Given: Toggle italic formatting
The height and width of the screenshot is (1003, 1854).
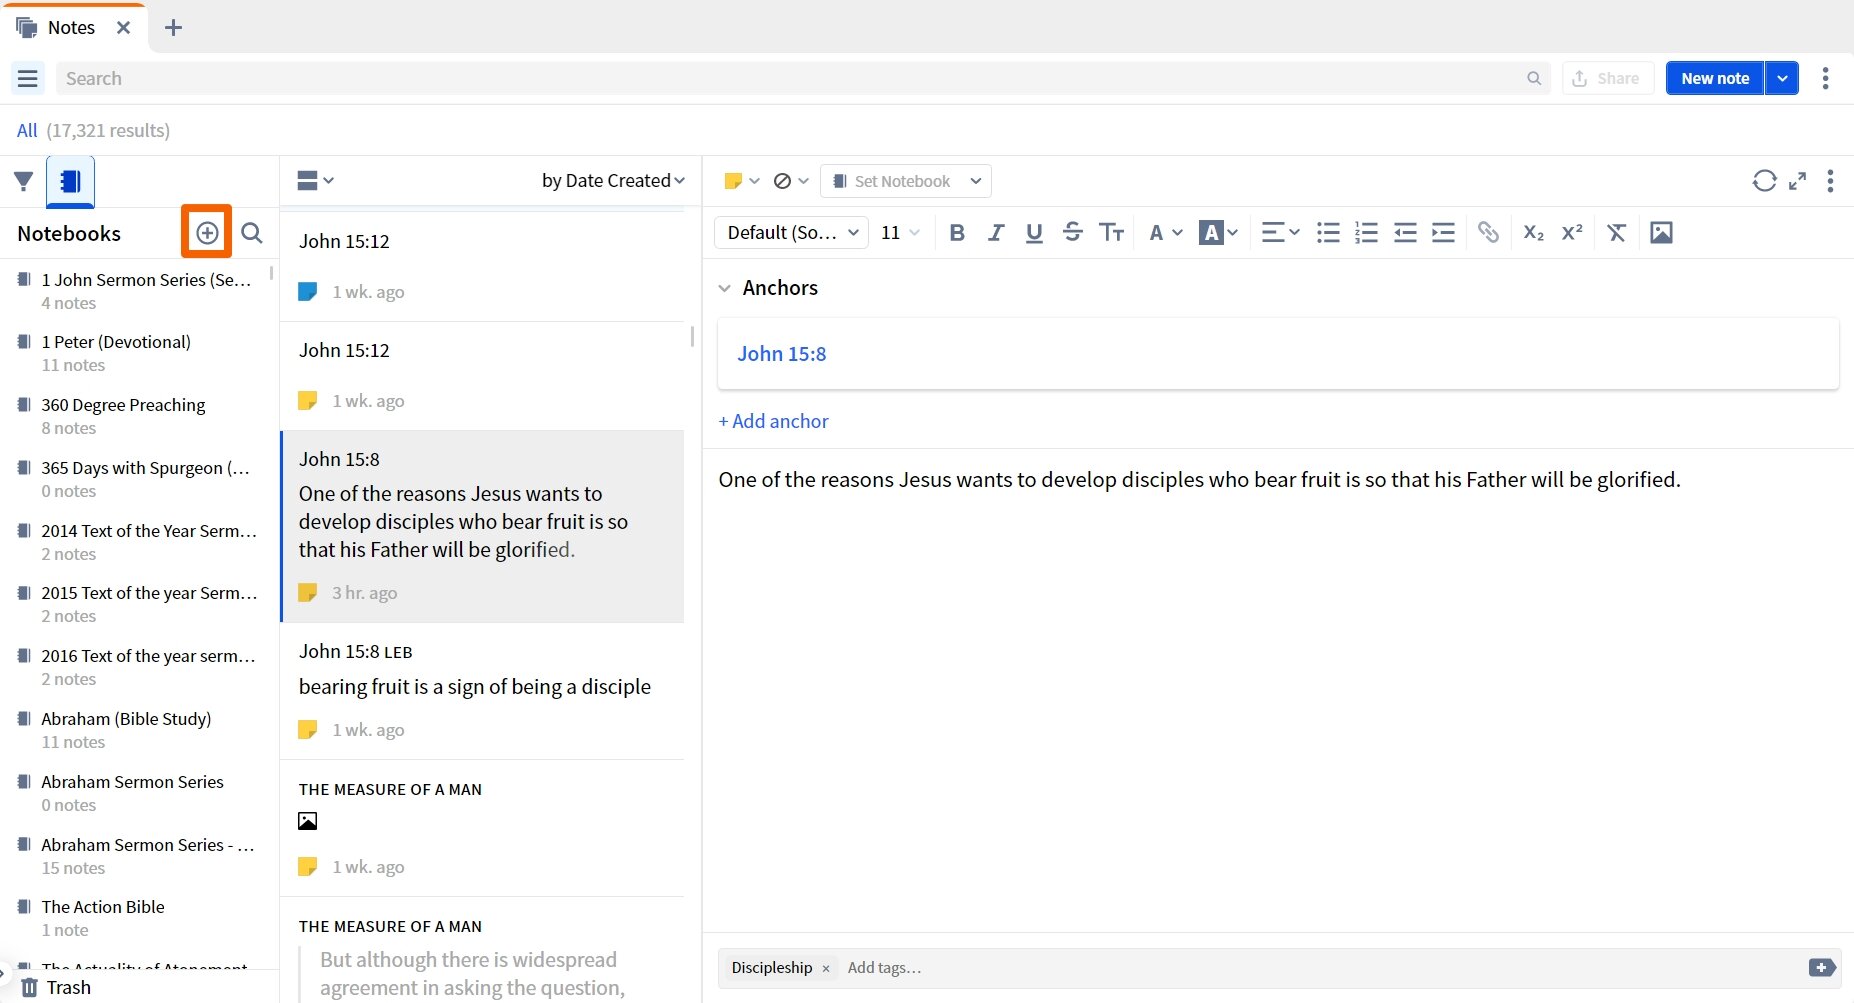Looking at the screenshot, I should tap(995, 233).
